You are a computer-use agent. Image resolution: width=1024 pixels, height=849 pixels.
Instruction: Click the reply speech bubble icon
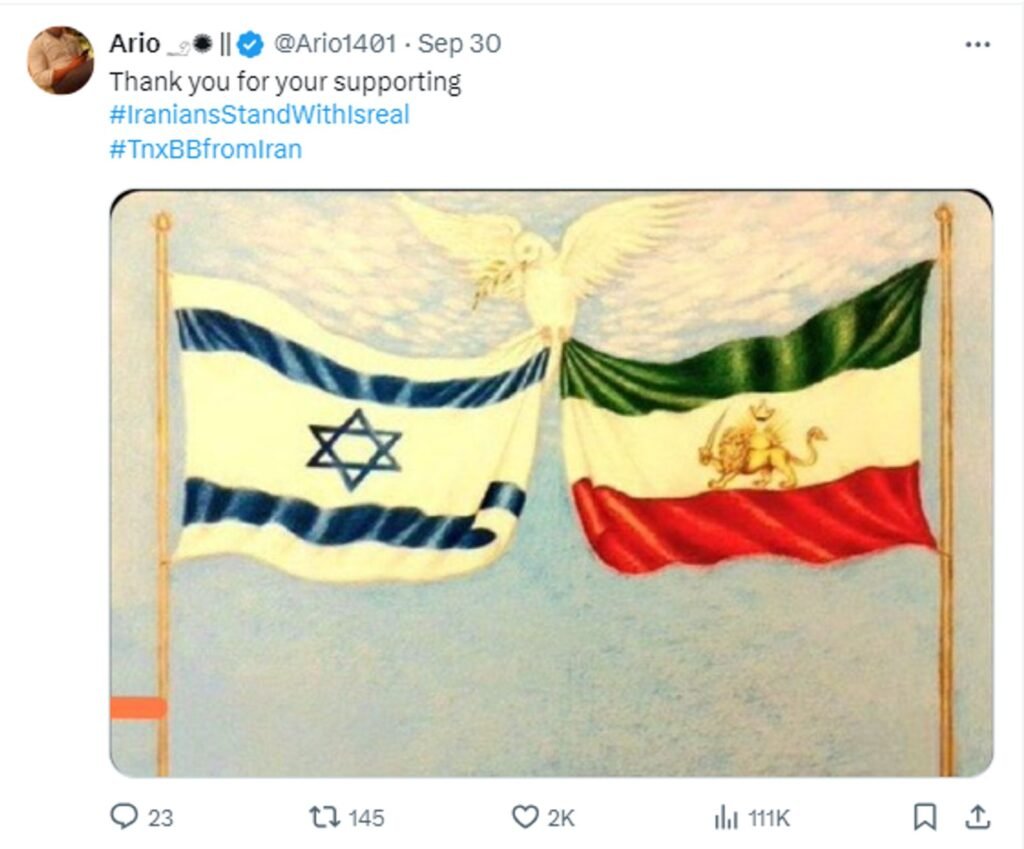[124, 816]
